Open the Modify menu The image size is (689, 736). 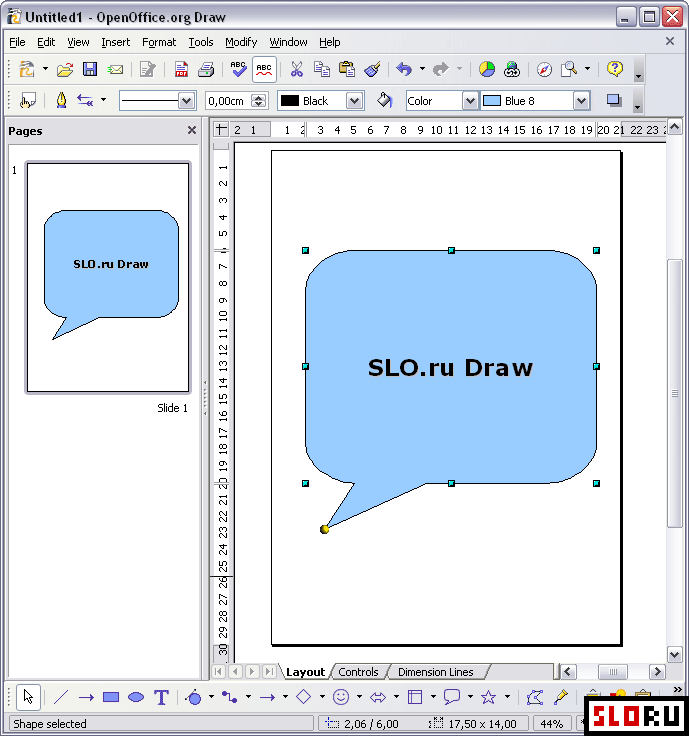coord(240,42)
